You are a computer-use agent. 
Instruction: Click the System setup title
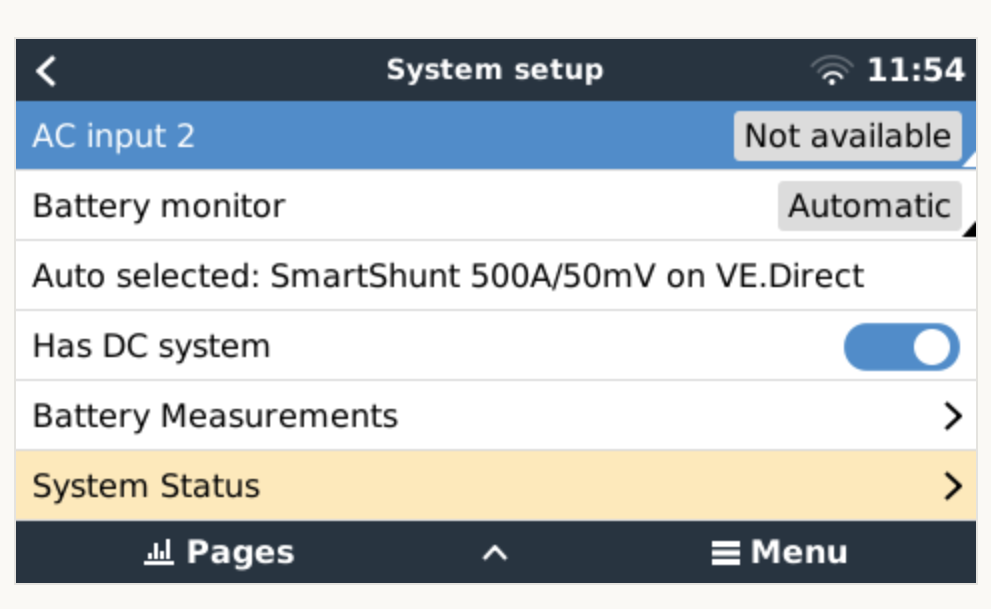(x=495, y=71)
